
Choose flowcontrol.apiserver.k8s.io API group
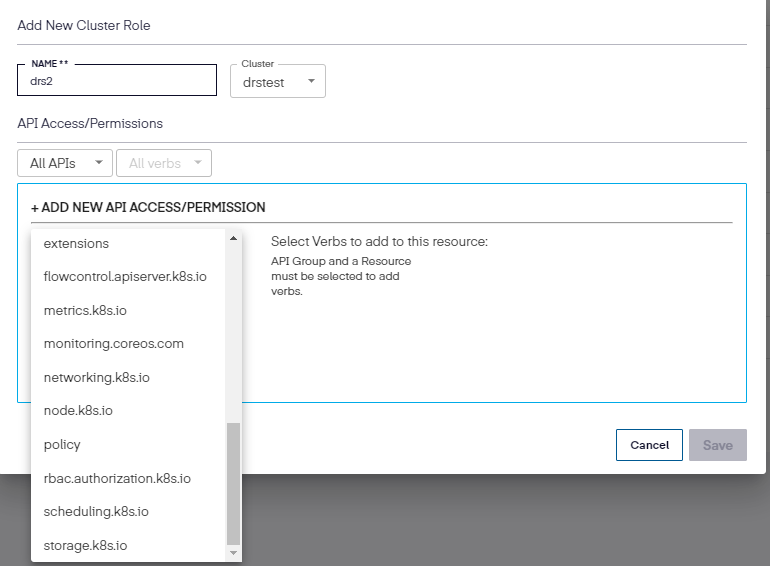[125, 276]
